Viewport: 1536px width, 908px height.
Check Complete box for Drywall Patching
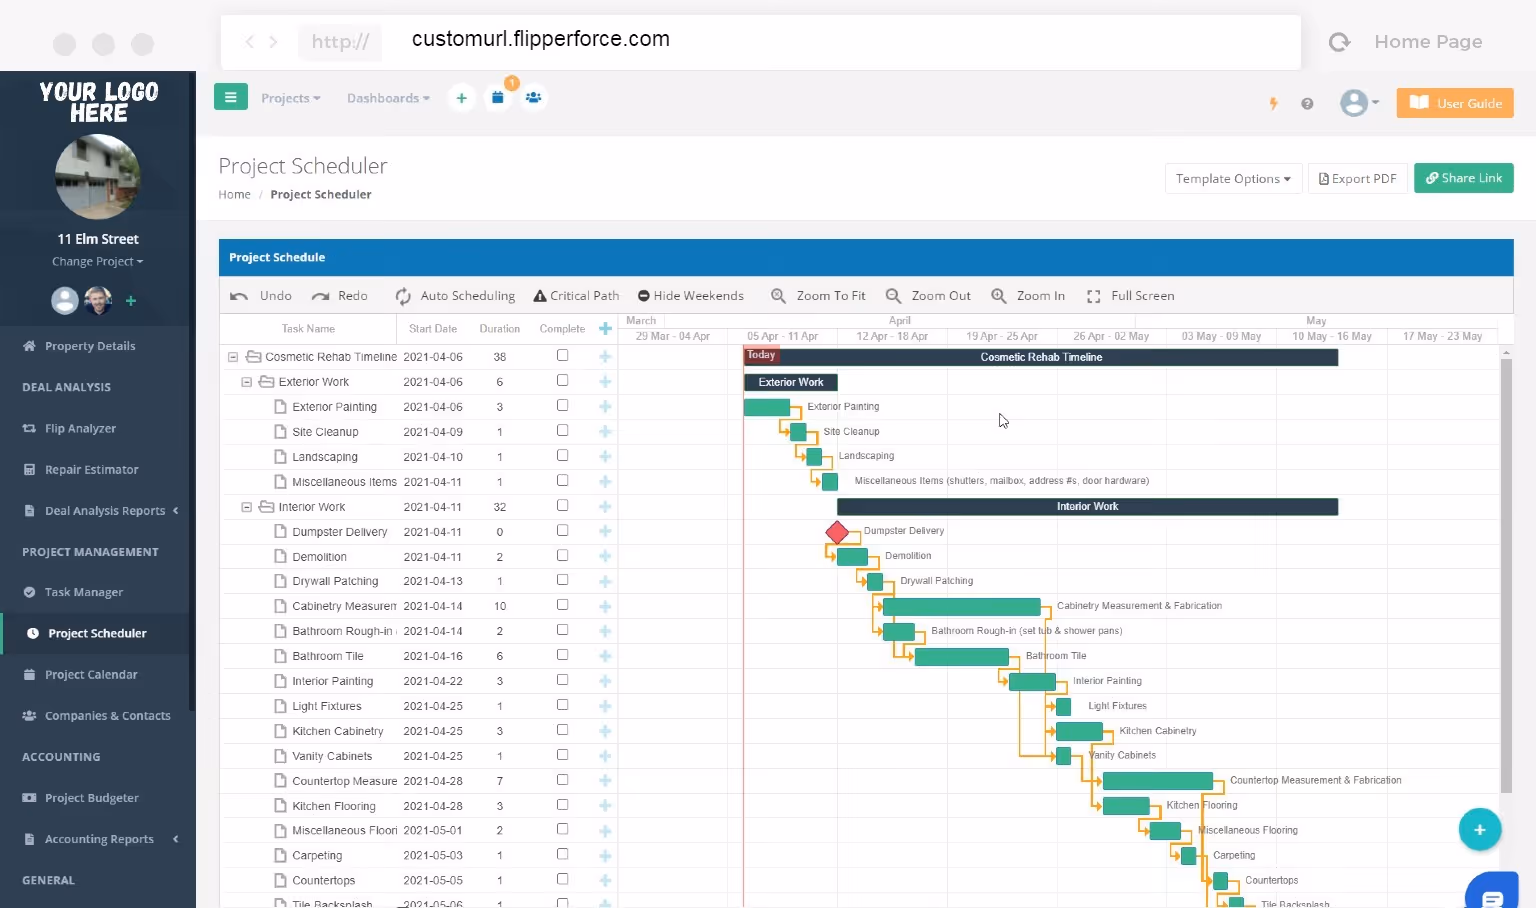(562, 580)
